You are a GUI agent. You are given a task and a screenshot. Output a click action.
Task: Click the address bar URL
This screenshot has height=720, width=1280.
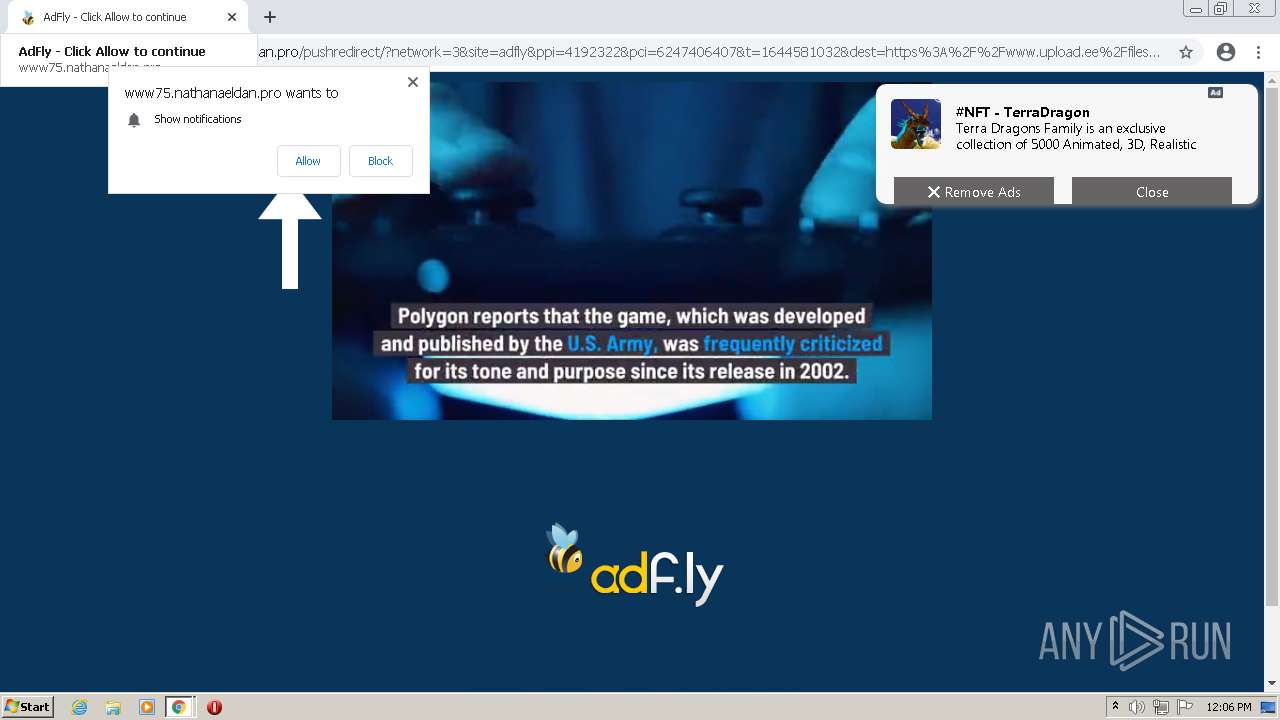(x=708, y=52)
